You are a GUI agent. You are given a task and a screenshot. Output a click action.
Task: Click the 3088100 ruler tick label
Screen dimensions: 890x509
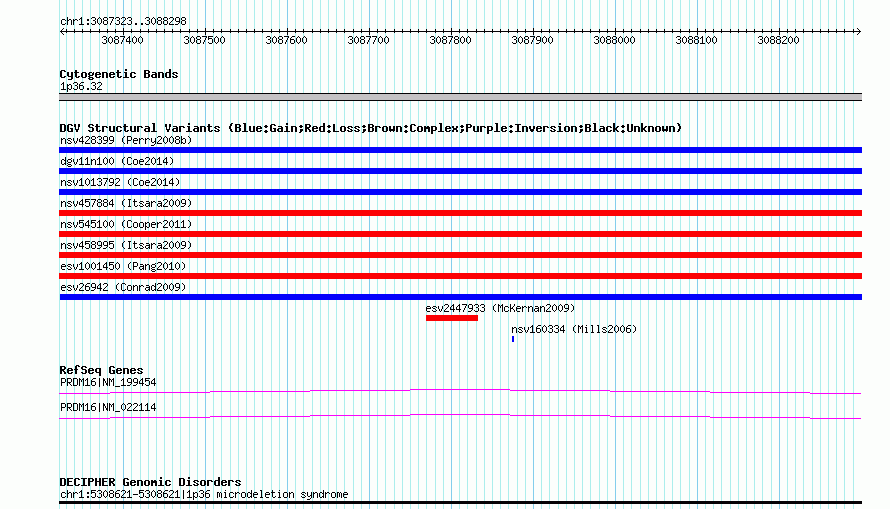click(696, 40)
